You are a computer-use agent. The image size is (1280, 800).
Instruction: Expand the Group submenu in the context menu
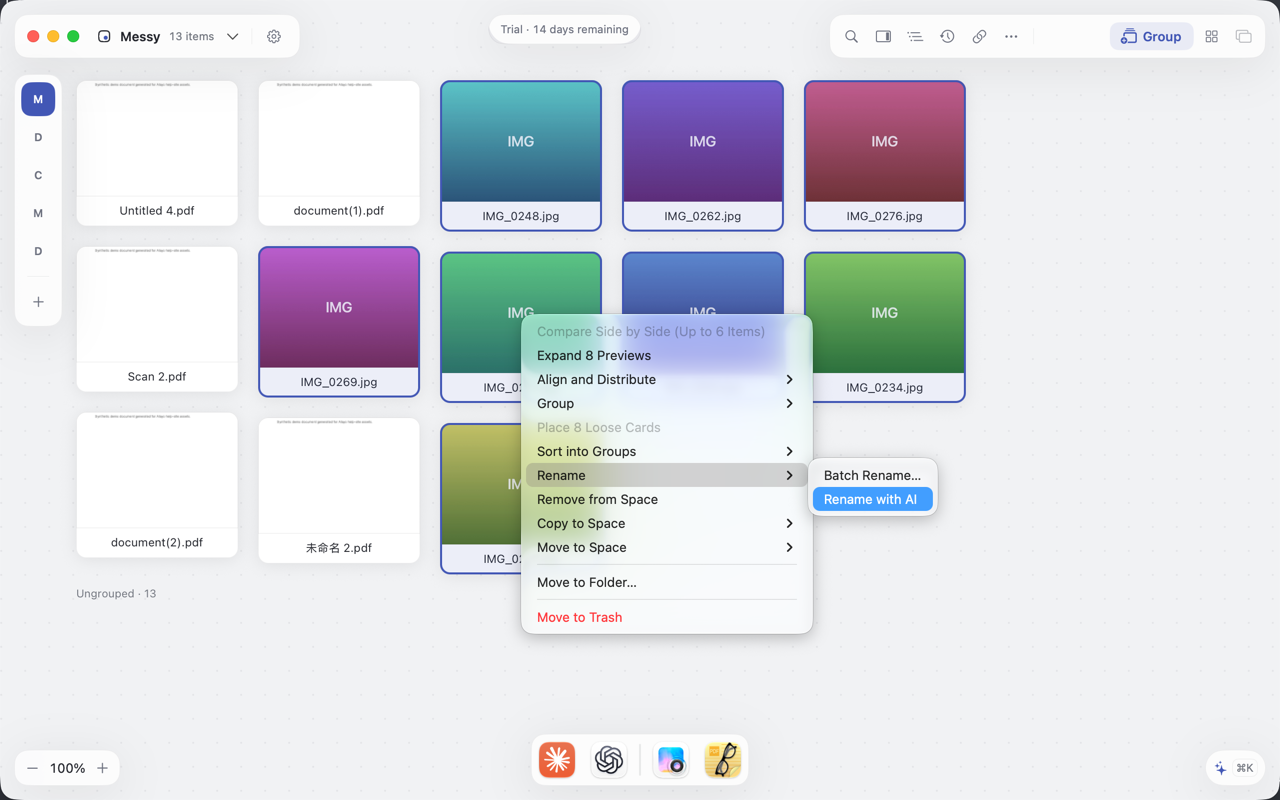[x=666, y=403]
